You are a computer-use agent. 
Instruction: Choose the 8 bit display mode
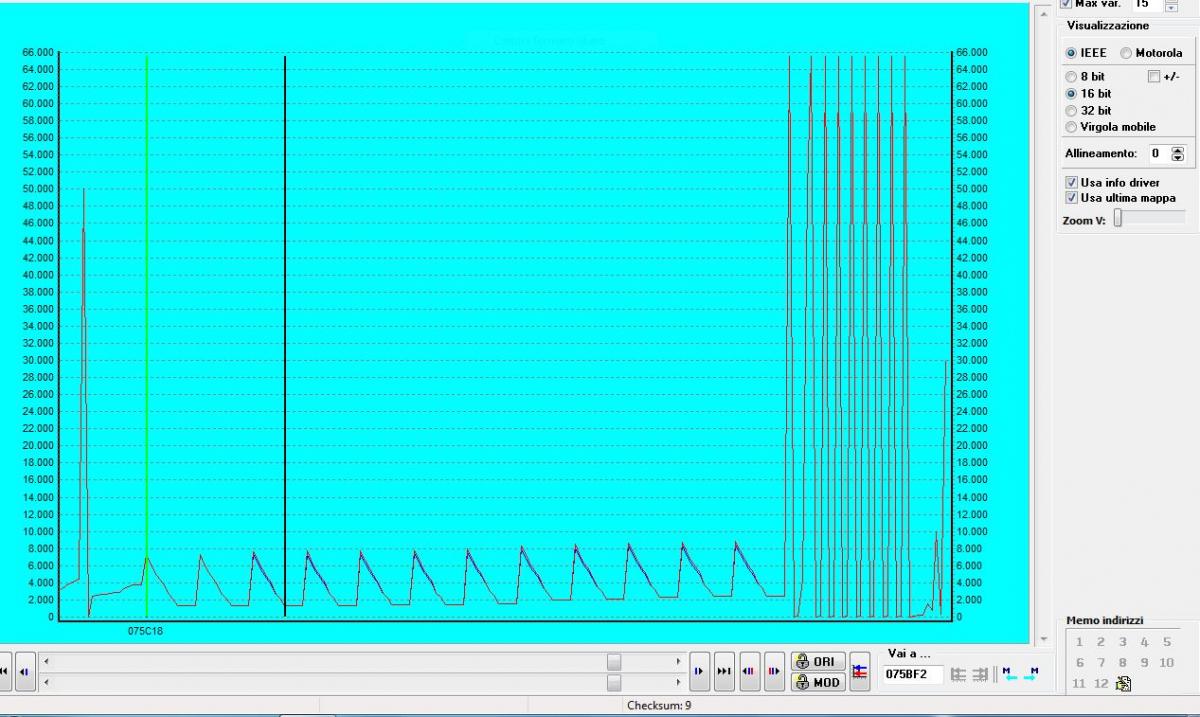pos(1072,76)
